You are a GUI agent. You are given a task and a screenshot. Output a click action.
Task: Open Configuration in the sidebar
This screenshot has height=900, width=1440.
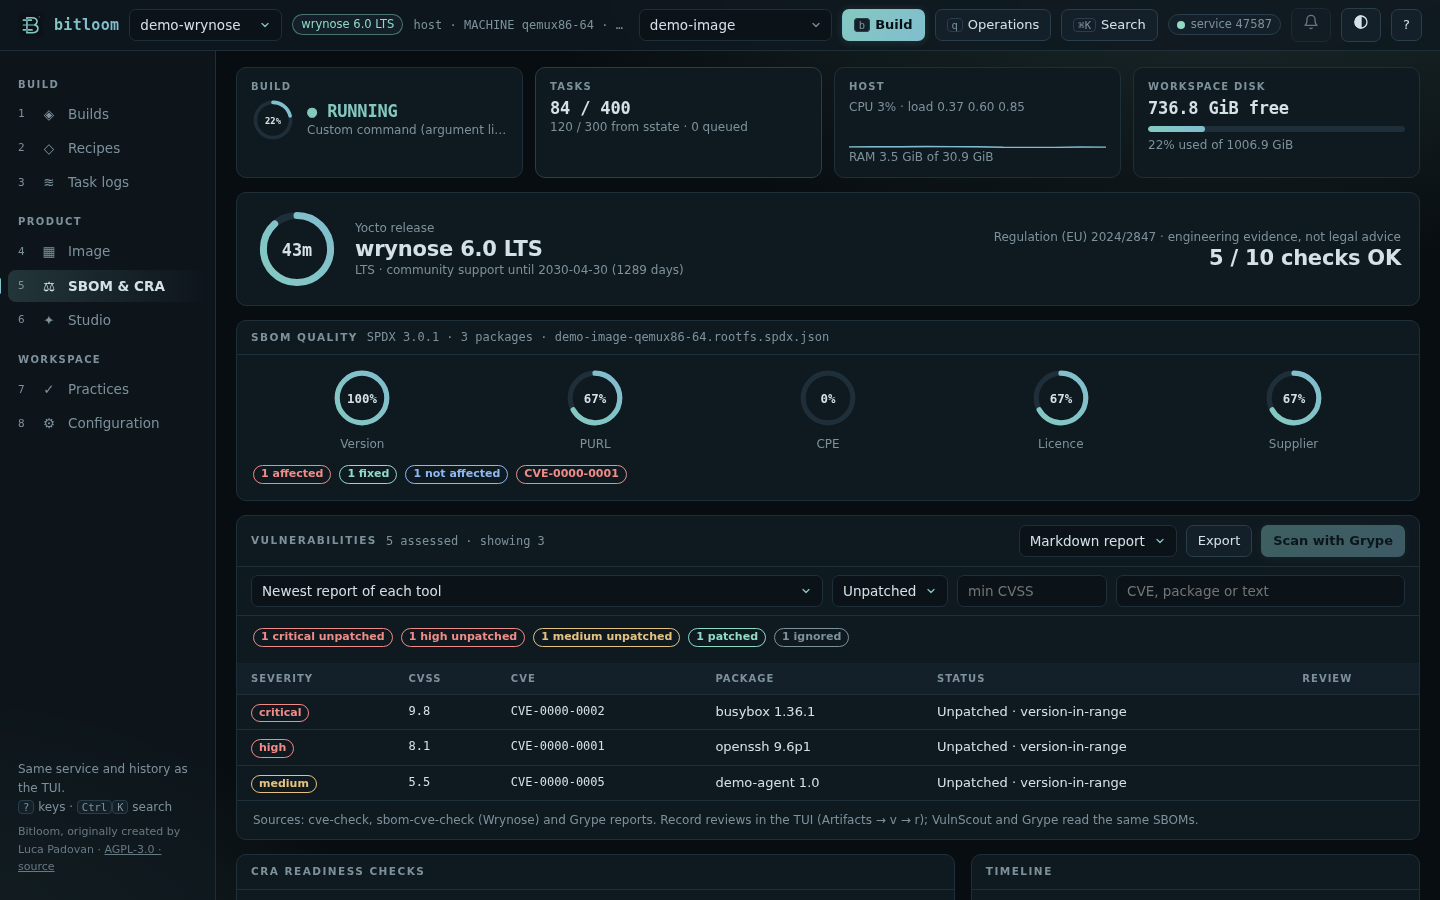[108, 424]
